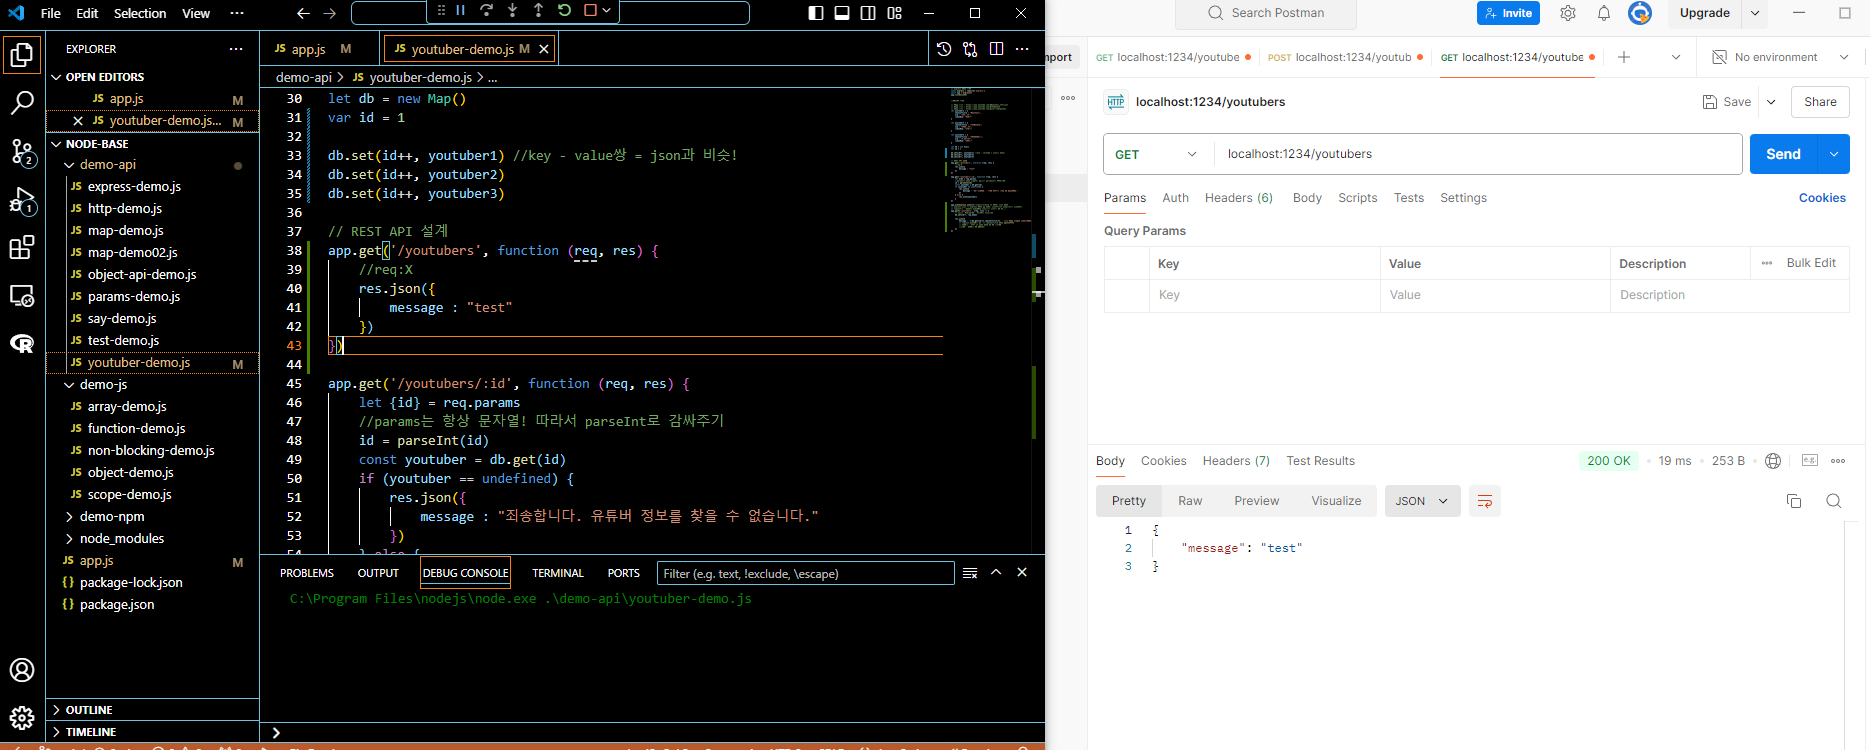Split the editor to the right
The height and width of the screenshot is (750, 1870).
pos(996,49)
